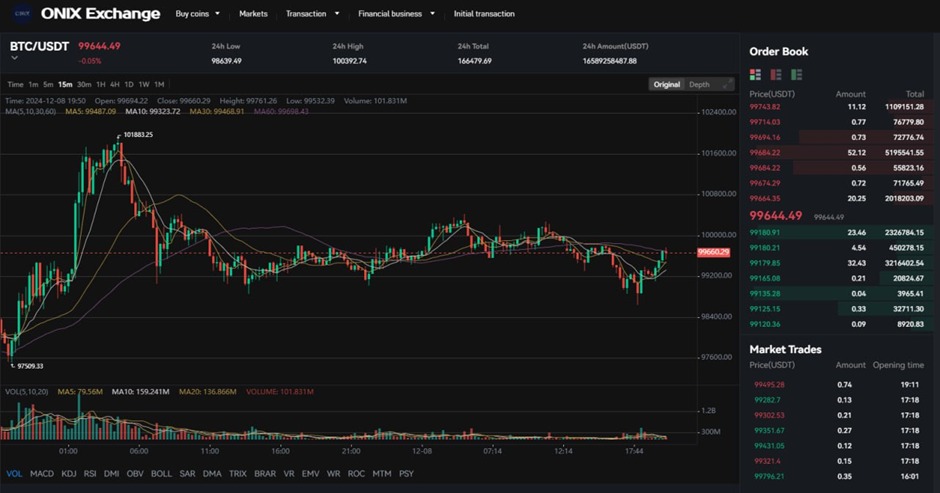Open the Buy coins dropdown menu

coord(197,14)
